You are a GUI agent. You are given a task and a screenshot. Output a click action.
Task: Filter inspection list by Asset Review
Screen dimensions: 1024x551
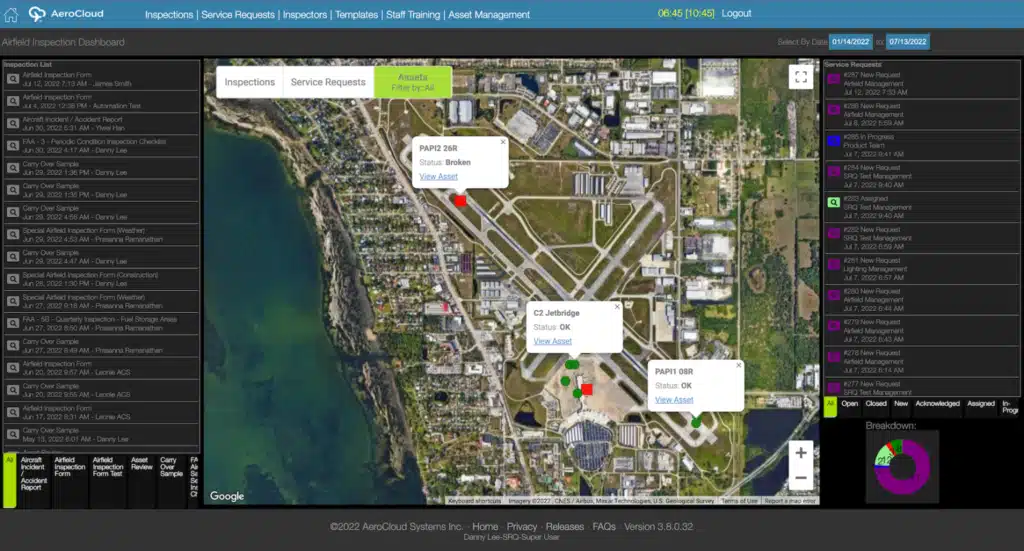pos(140,466)
